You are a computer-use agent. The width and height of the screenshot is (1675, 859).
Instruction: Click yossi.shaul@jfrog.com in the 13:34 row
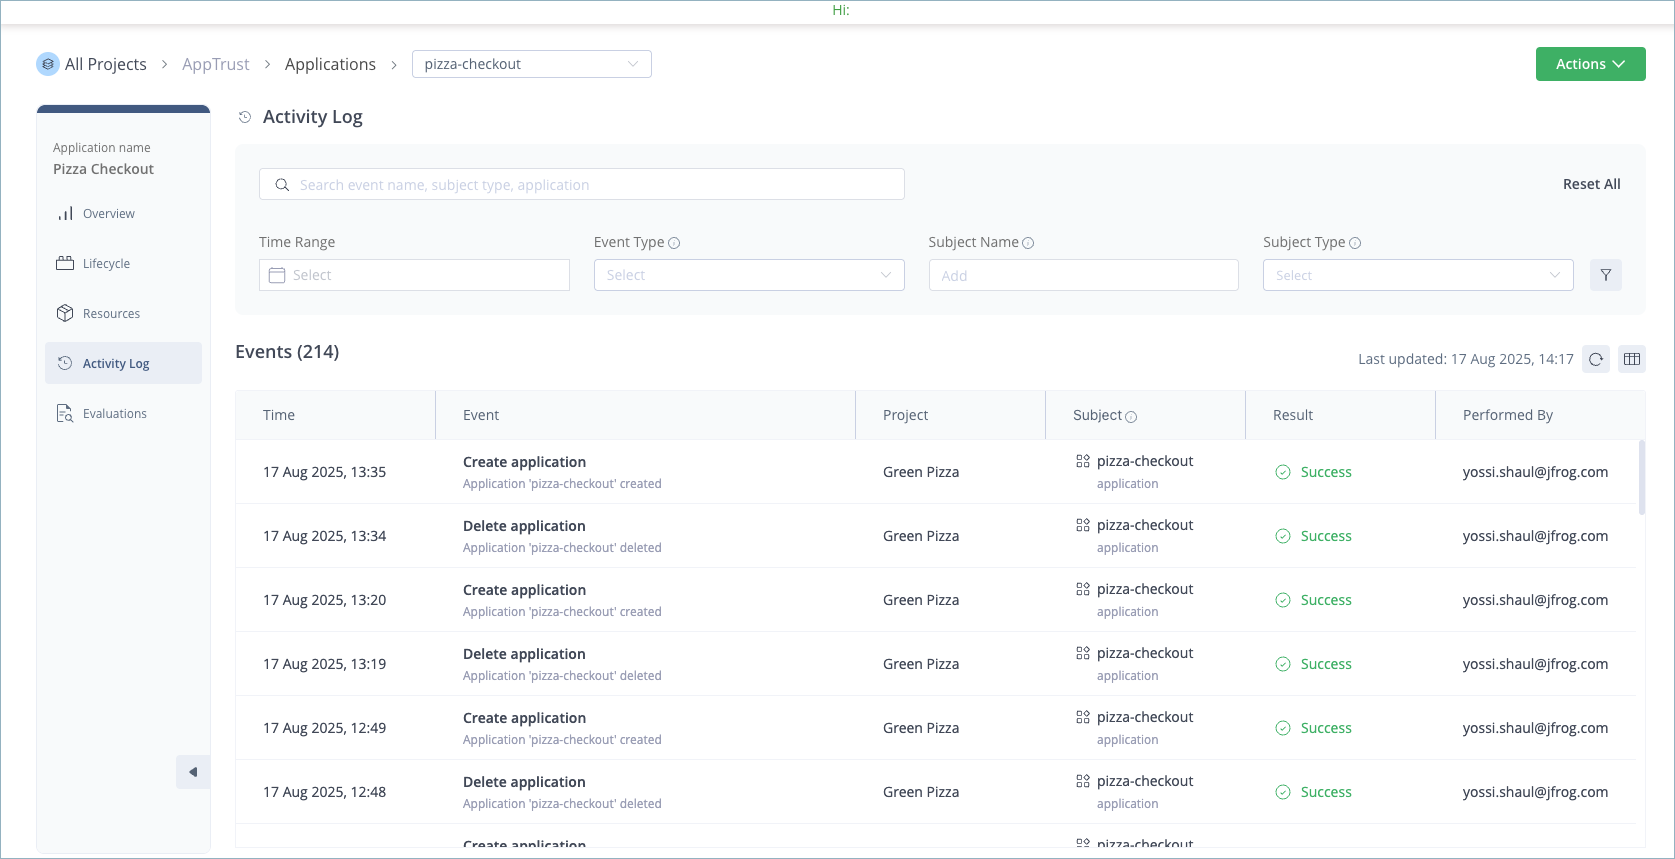coord(1535,536)
